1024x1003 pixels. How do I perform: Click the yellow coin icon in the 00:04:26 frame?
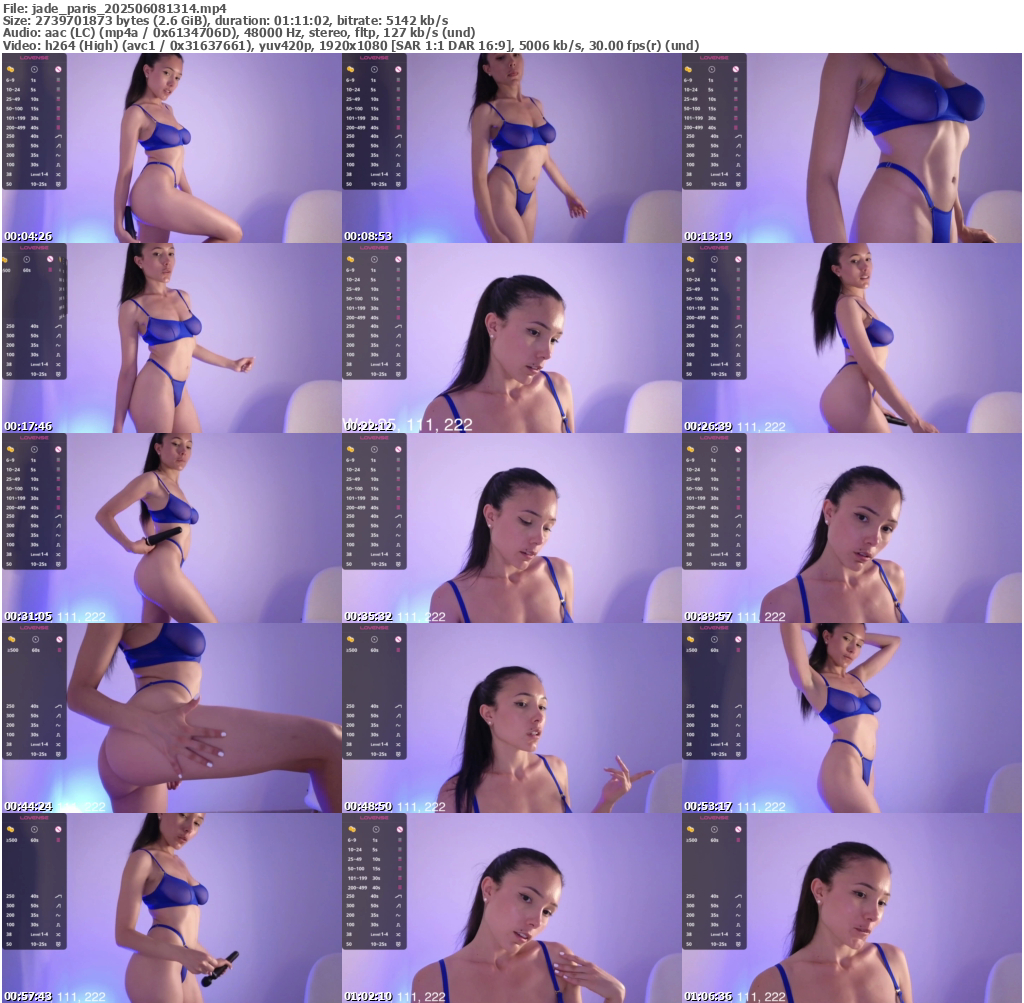pos(12,70)
